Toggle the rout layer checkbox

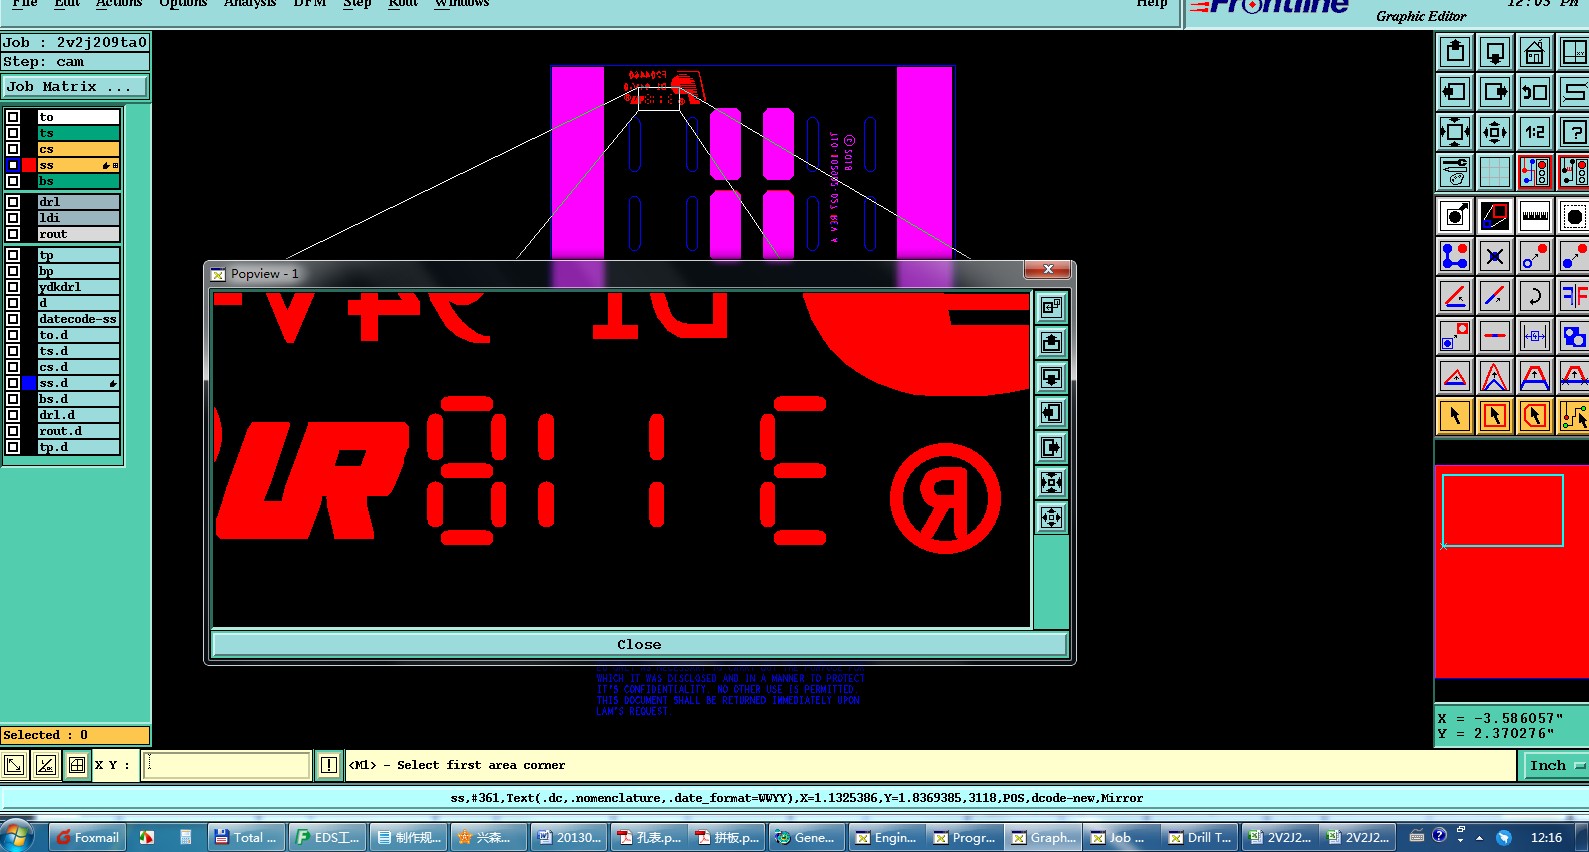[x=13, y=234]
